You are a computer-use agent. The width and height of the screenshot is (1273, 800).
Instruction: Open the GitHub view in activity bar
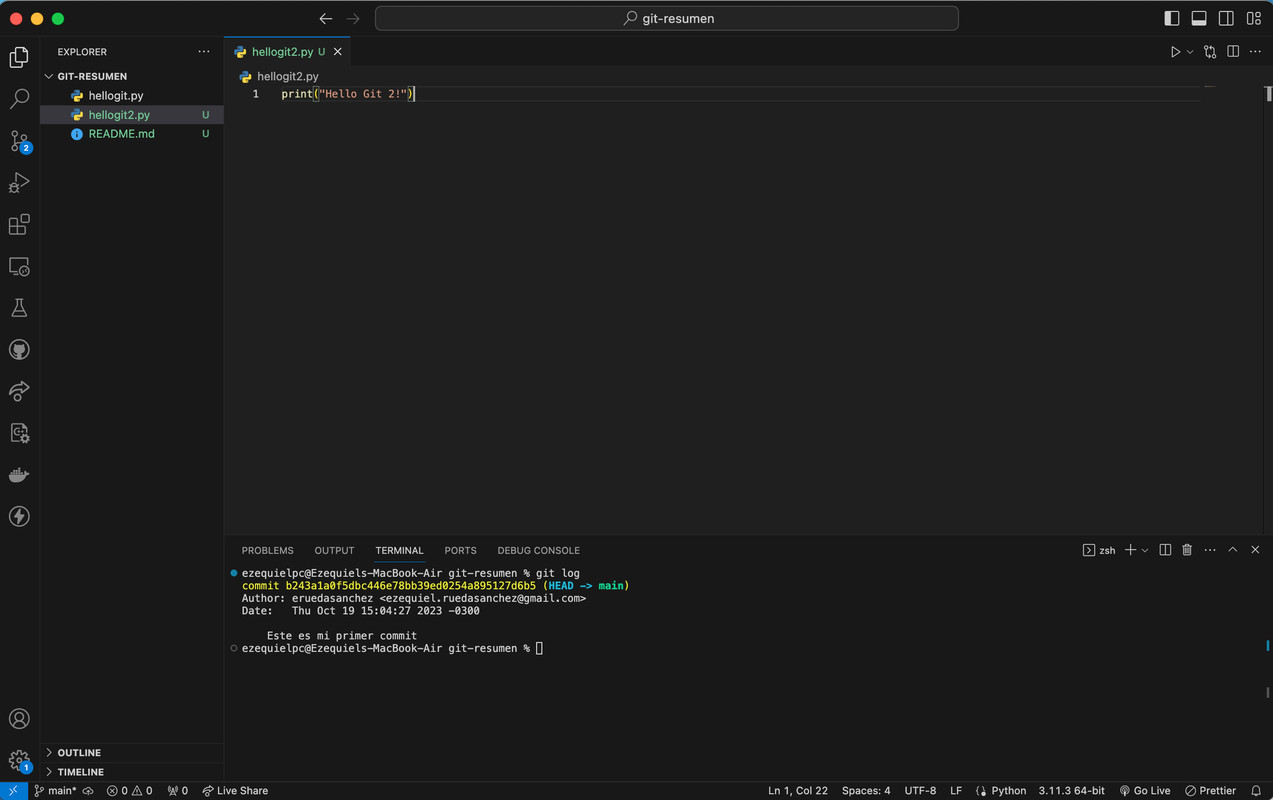19,350
